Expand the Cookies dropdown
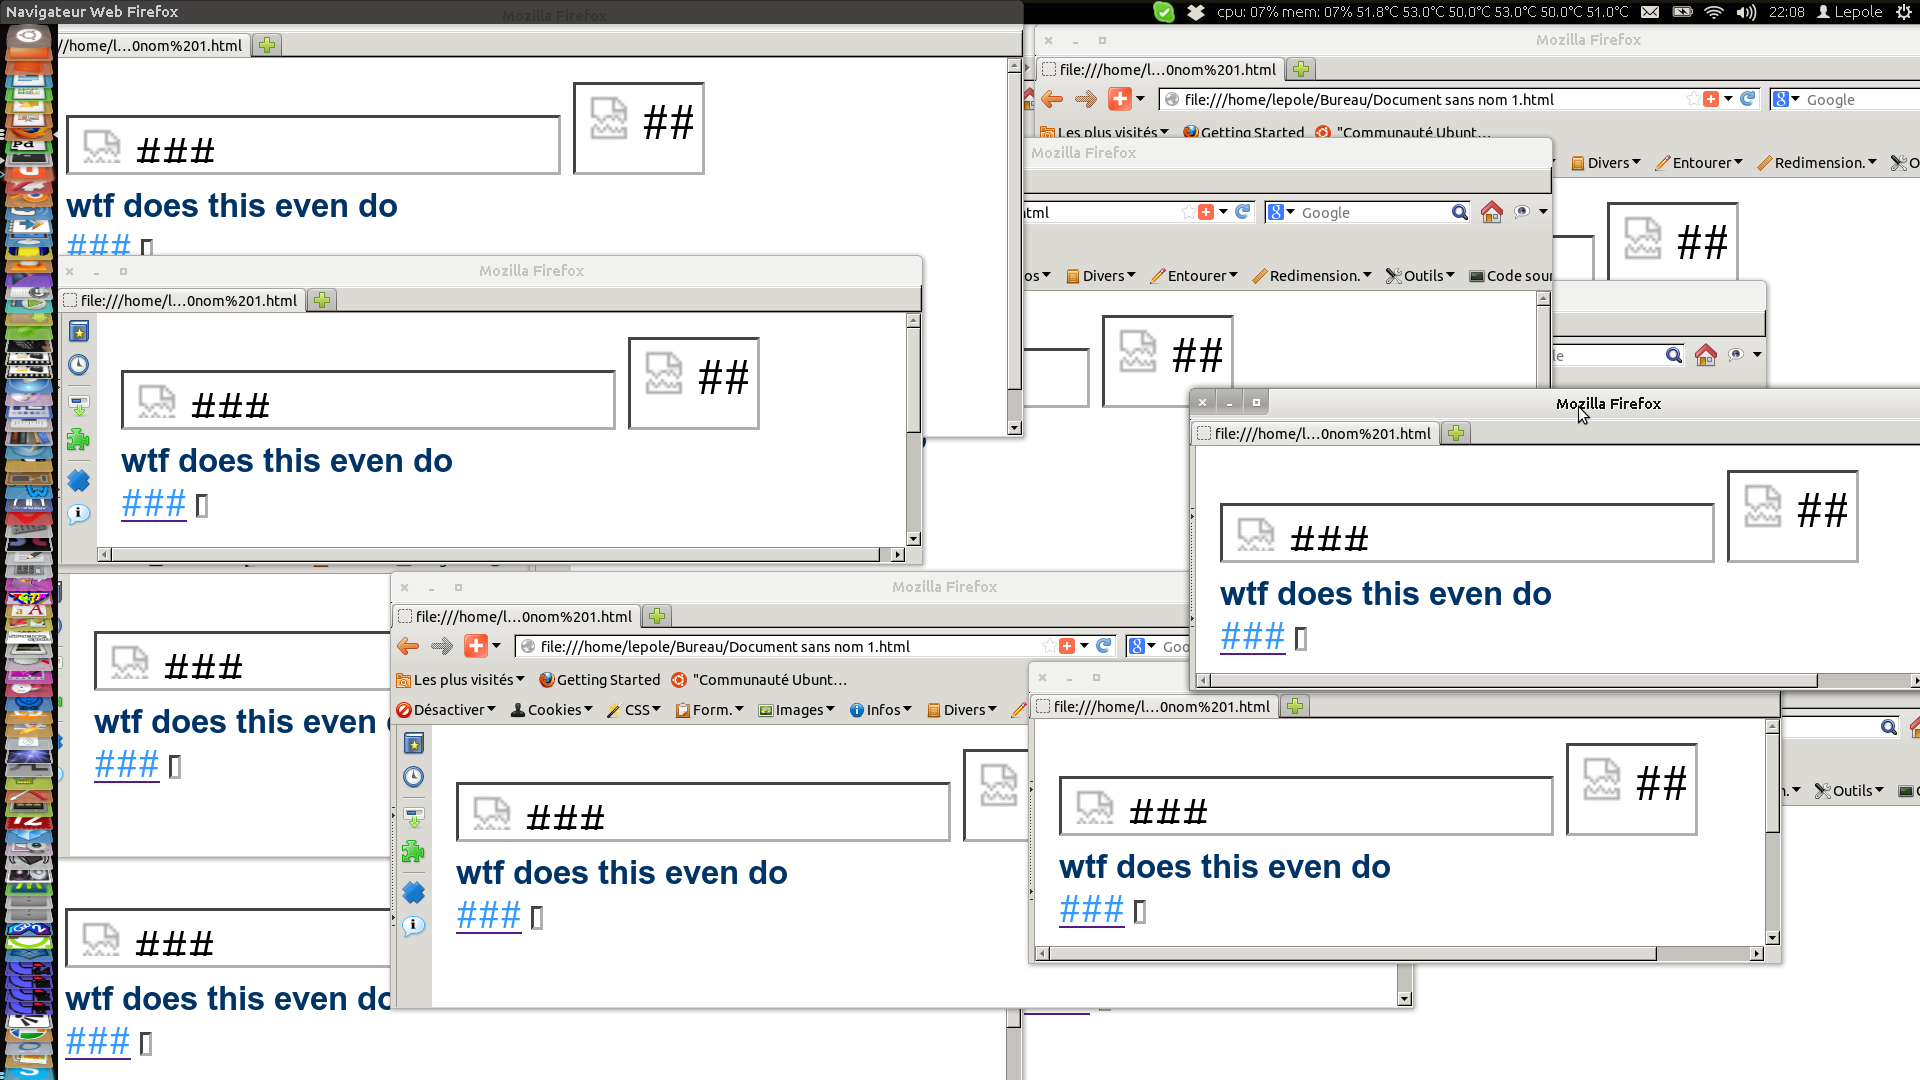Screen dimensions: 1920x1080 (x=552, y=710)
